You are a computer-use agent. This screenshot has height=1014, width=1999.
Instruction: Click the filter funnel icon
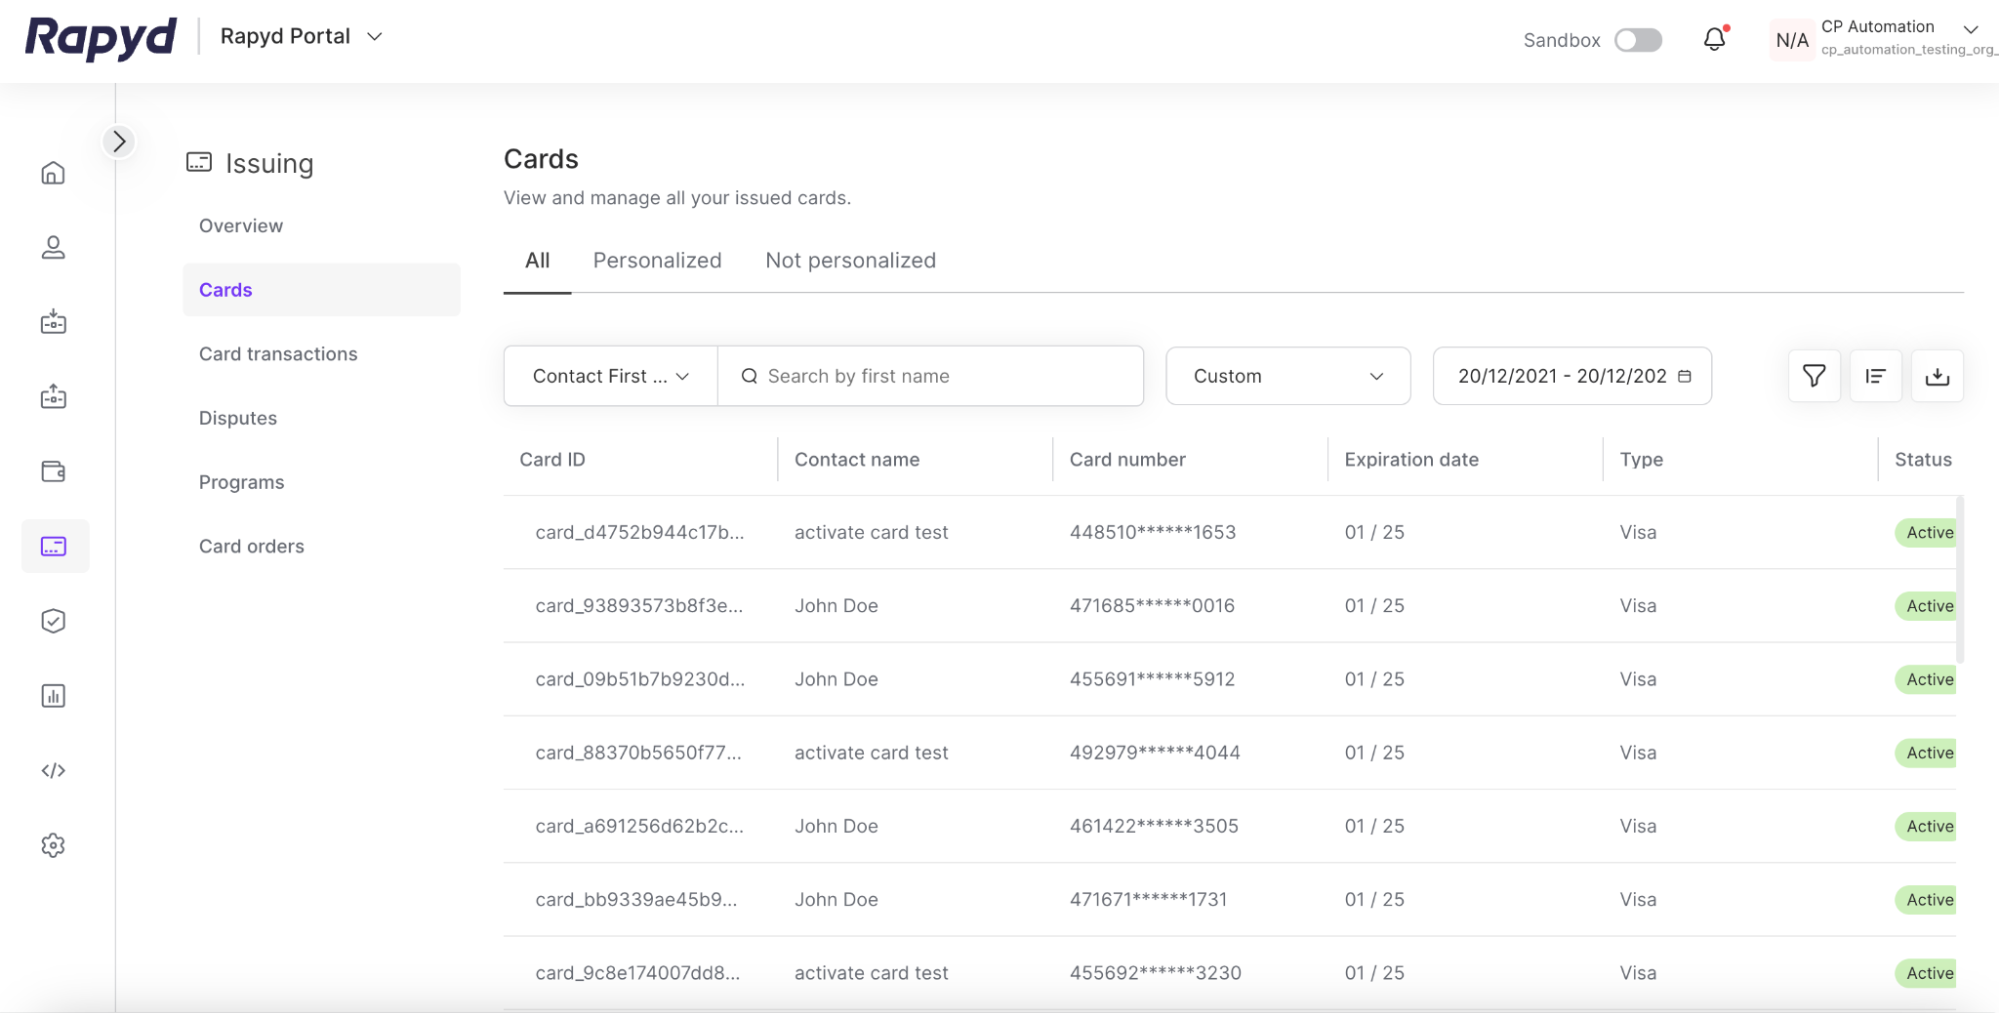(1813, 376)
